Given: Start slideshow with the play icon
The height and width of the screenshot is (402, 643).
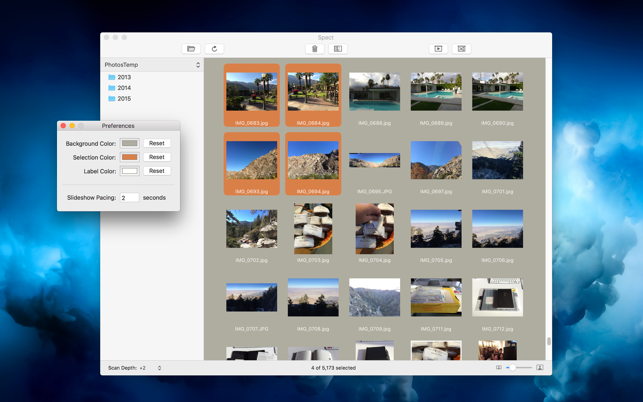Looking at the screenshot, I should [x=438, y=49].
